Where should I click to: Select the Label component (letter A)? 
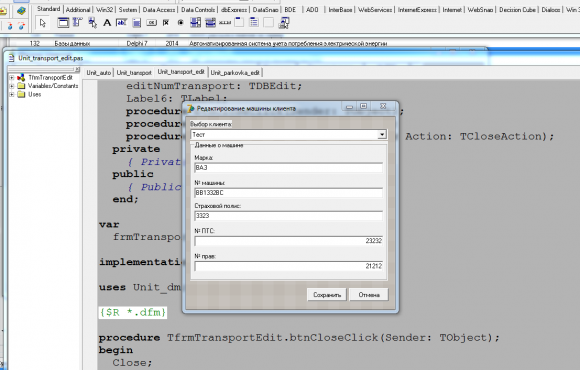click(x=107, y=23)
